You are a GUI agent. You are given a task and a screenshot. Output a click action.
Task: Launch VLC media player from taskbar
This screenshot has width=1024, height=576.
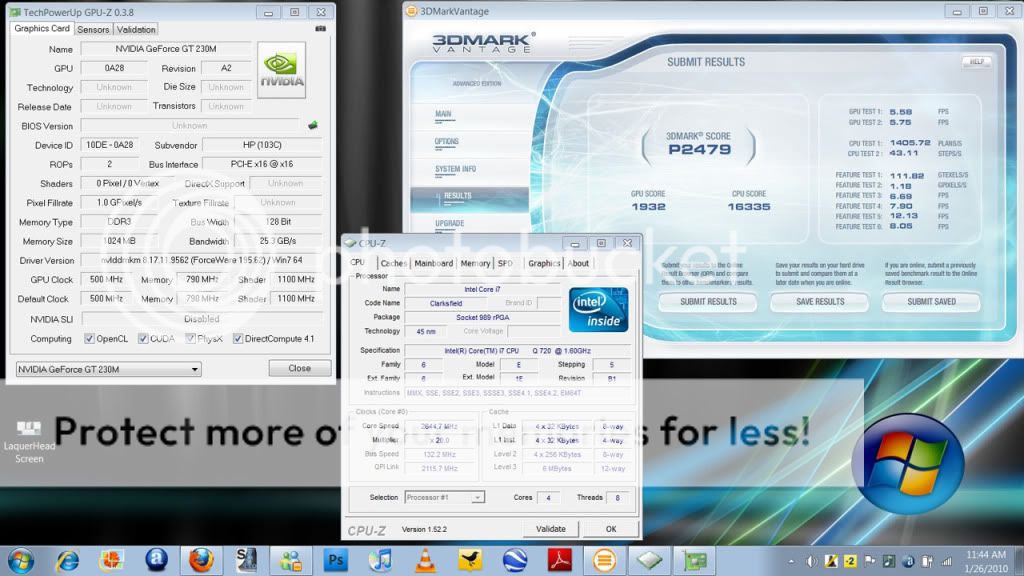425,559
